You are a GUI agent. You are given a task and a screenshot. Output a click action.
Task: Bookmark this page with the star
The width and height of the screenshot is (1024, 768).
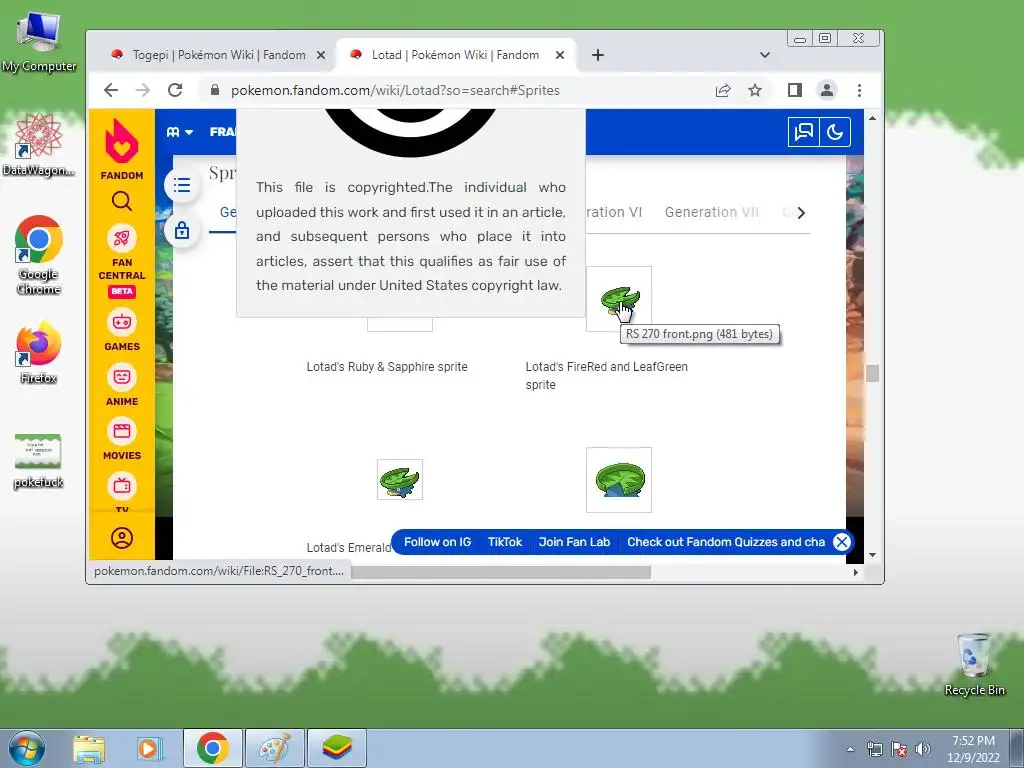pos(755,90)
